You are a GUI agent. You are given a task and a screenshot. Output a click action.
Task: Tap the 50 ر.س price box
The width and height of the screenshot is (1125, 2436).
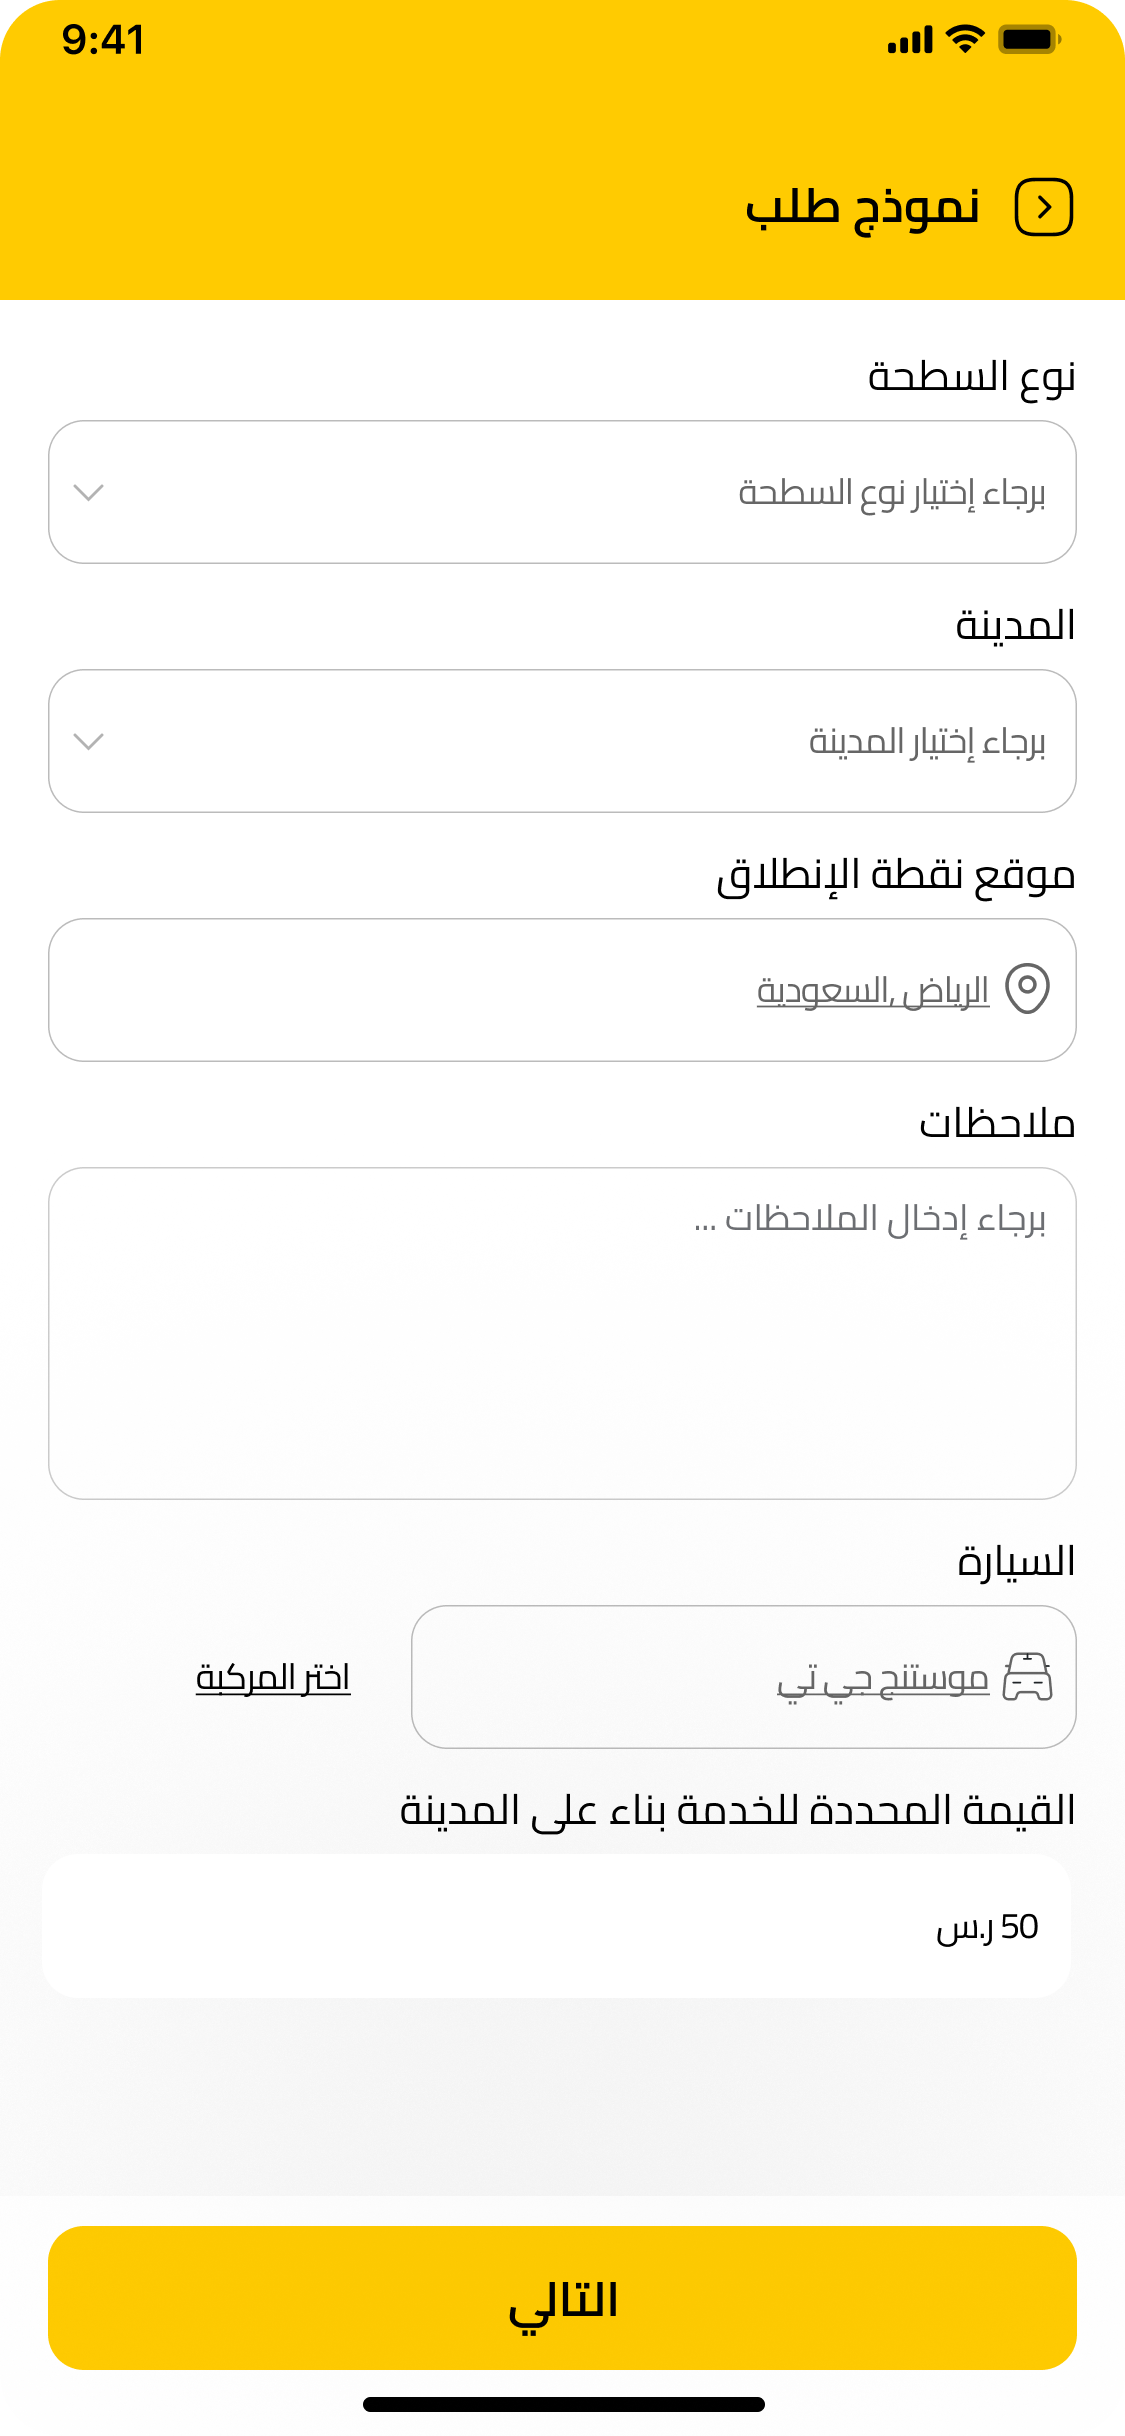(x=556, y=1926)
